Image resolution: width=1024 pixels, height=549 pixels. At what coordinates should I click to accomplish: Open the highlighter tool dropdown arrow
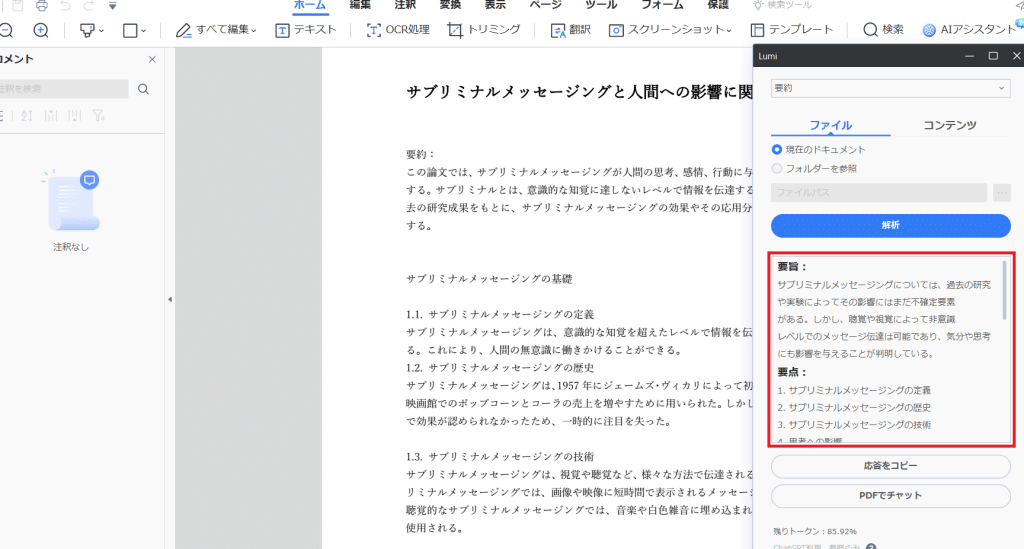[102, 30]
